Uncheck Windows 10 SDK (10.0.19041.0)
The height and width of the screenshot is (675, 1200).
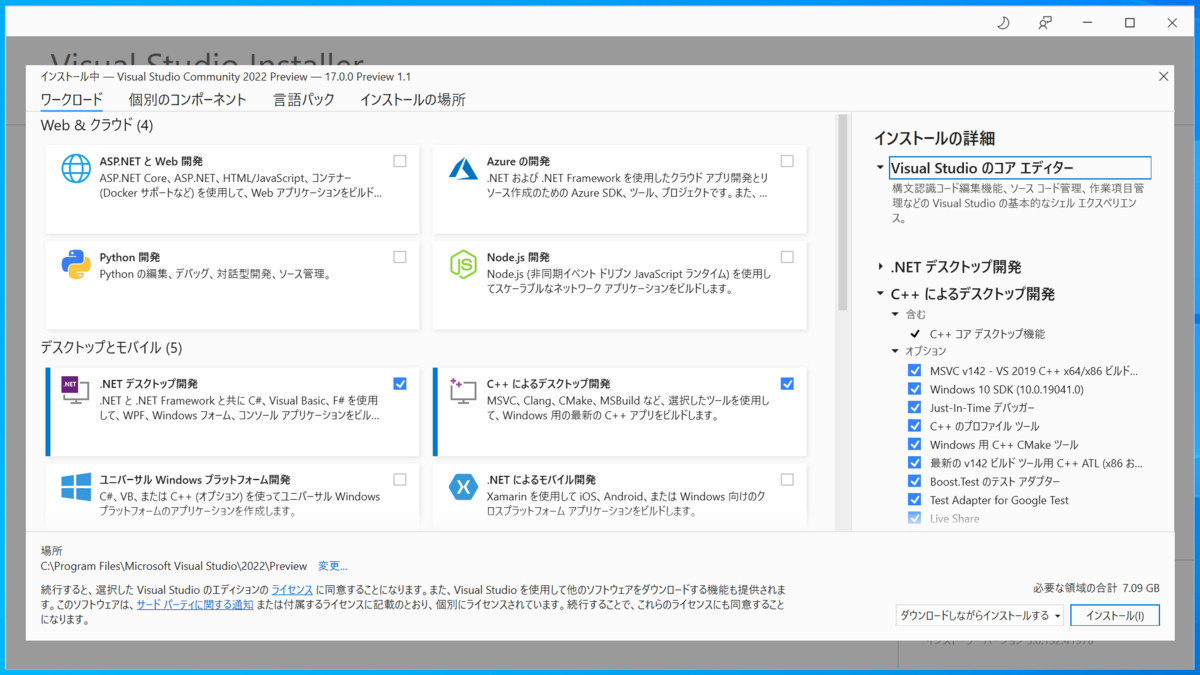click(914, 388)
